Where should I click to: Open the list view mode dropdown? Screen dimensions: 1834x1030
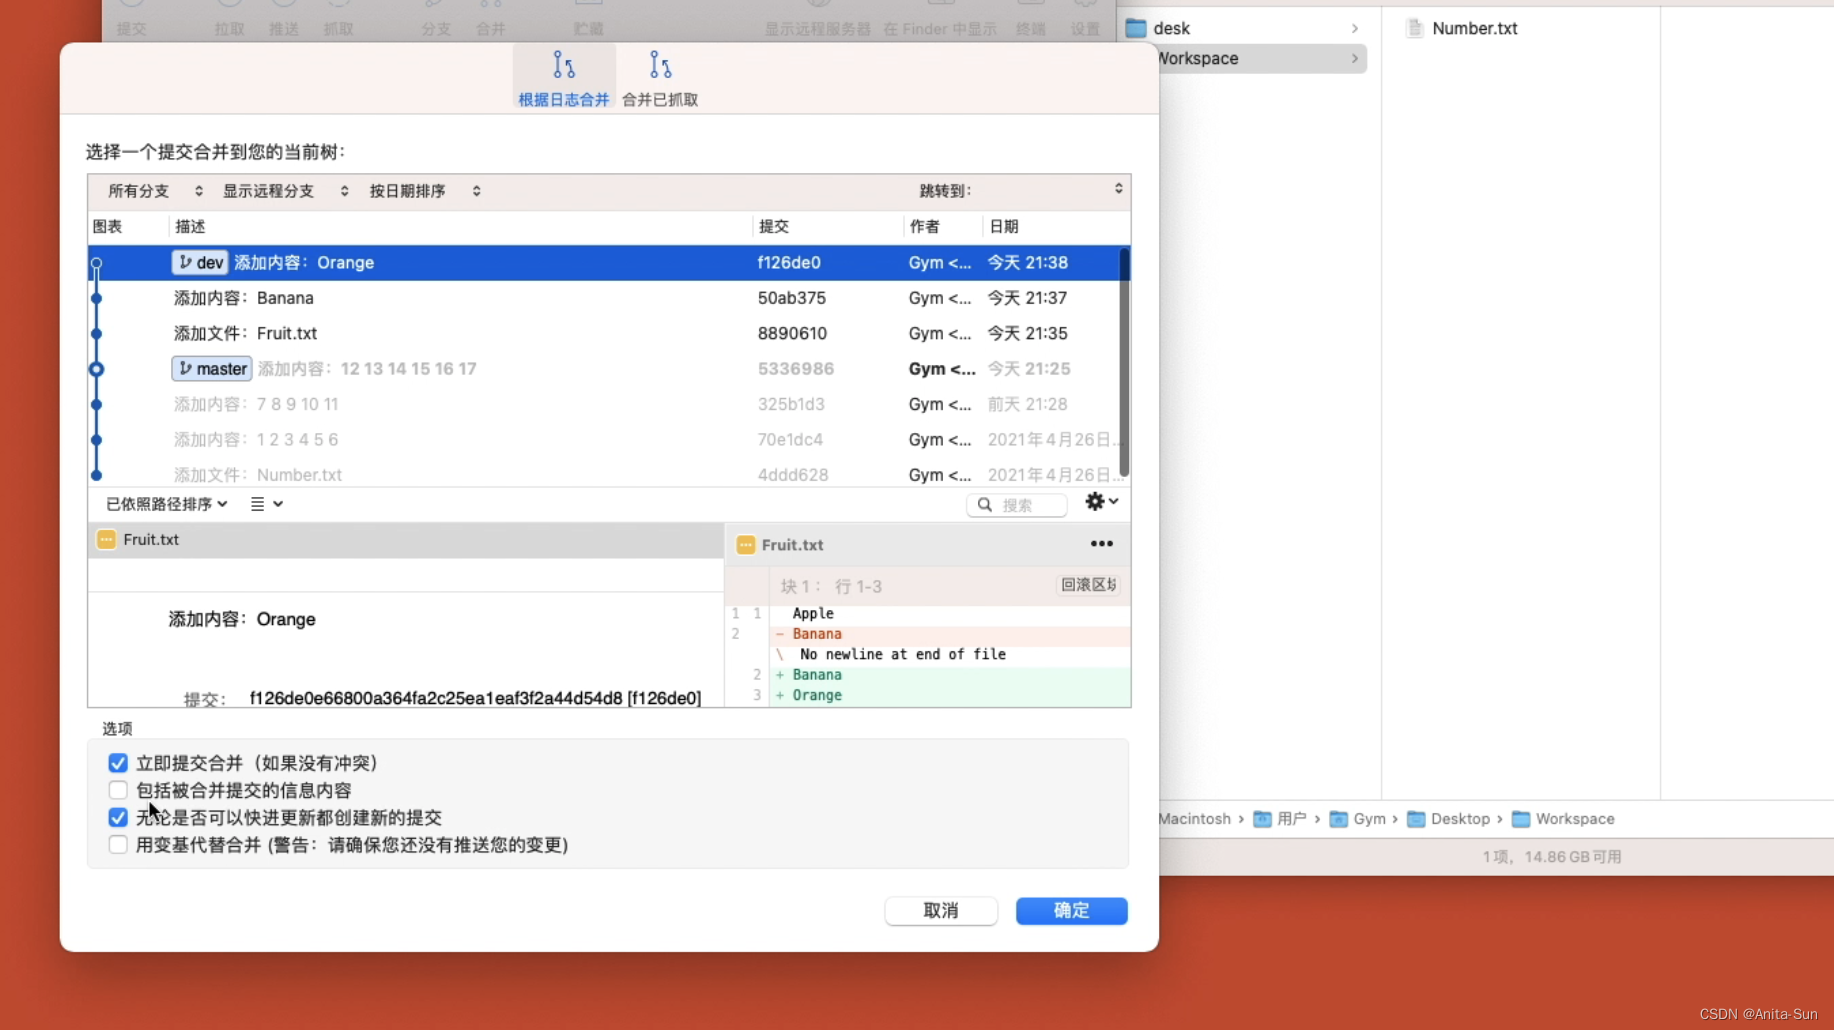(266, 504)
